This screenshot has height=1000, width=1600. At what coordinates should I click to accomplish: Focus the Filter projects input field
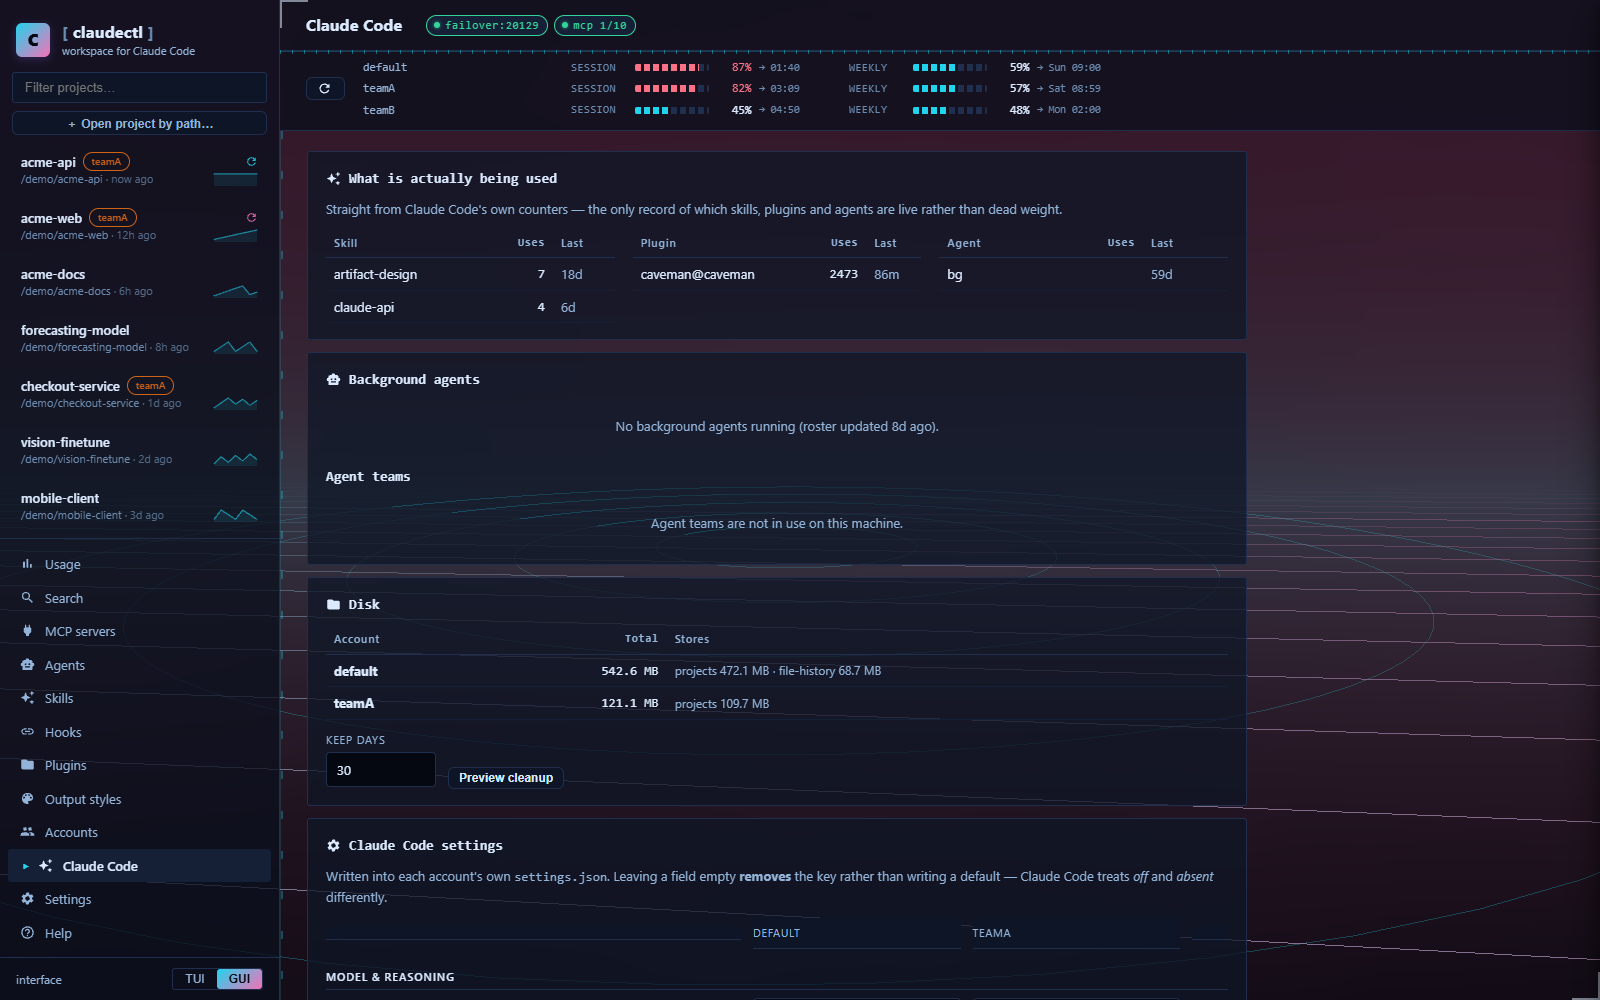tap(139, 87)
